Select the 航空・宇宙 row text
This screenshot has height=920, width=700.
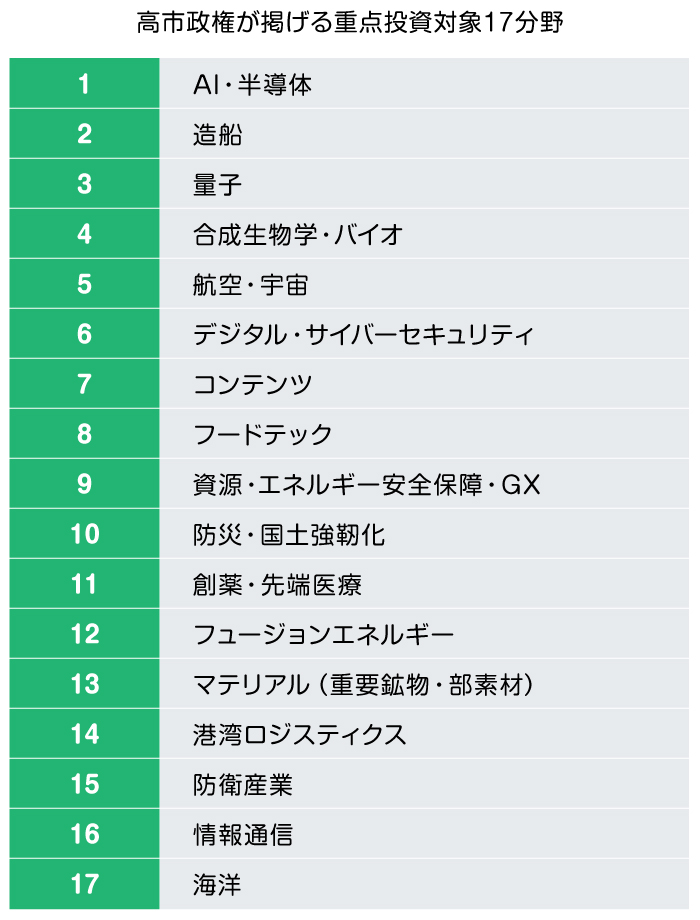[250, 285]
